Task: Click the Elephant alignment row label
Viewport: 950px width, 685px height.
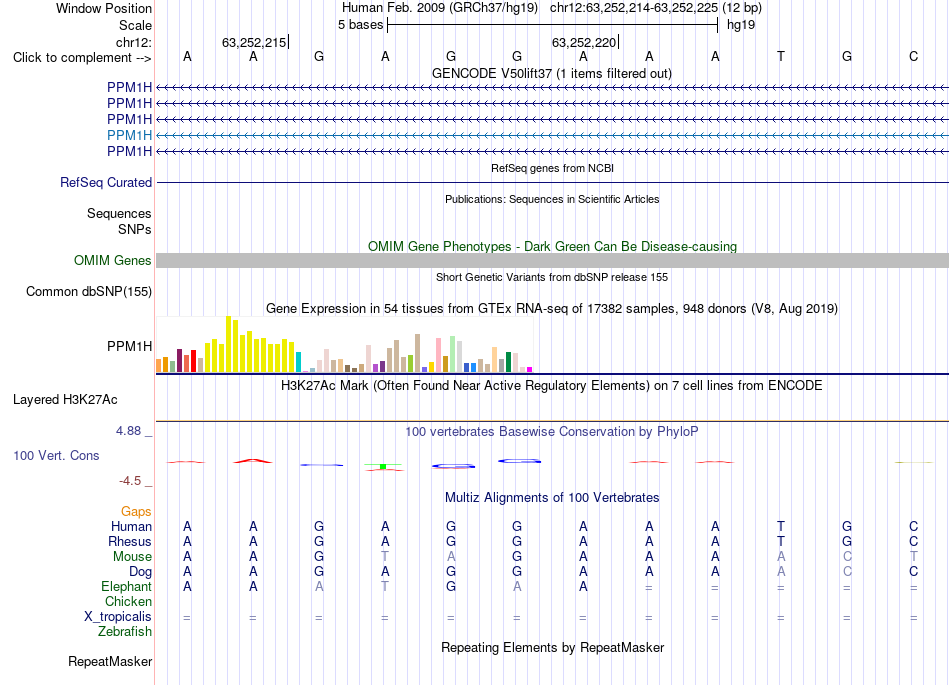Action: point(126,586)
